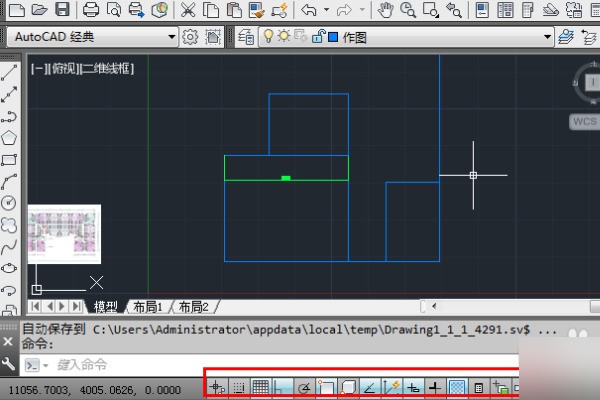Switch to the 模型 model tab
Image resolution: width=600 pixels, height=400 pixels.
[x=105, y=306]
